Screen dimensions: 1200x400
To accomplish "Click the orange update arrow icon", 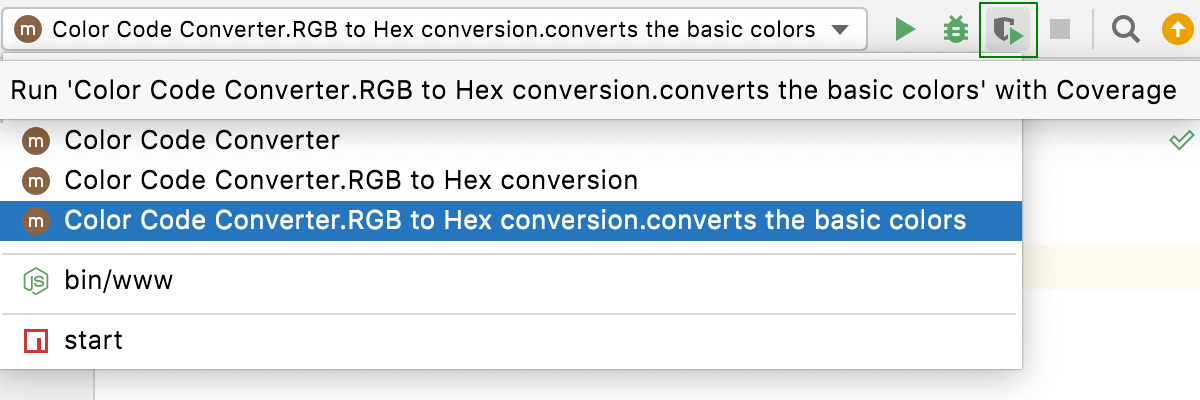I will pos(1175,30).
